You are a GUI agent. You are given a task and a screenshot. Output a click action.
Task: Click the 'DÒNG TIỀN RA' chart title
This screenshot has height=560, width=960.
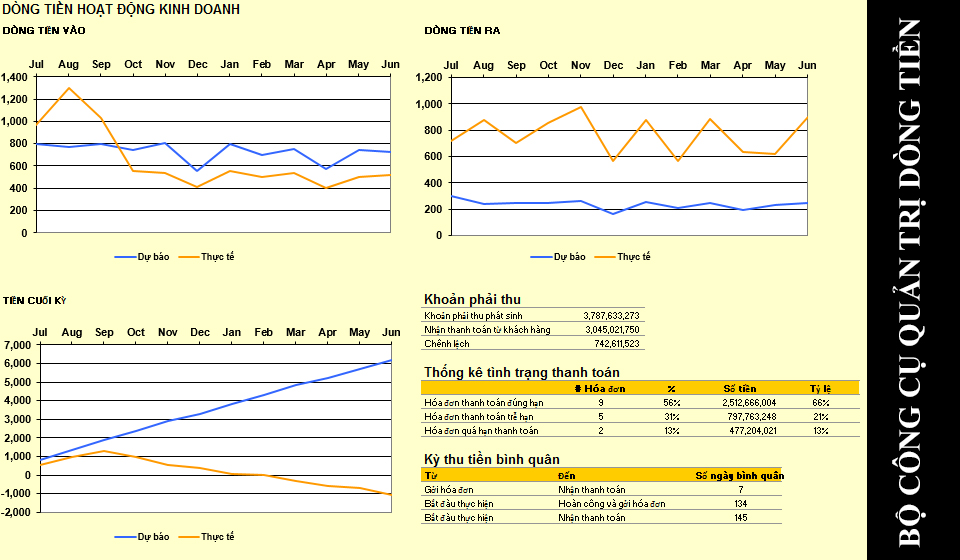click(x=462, y=31)
